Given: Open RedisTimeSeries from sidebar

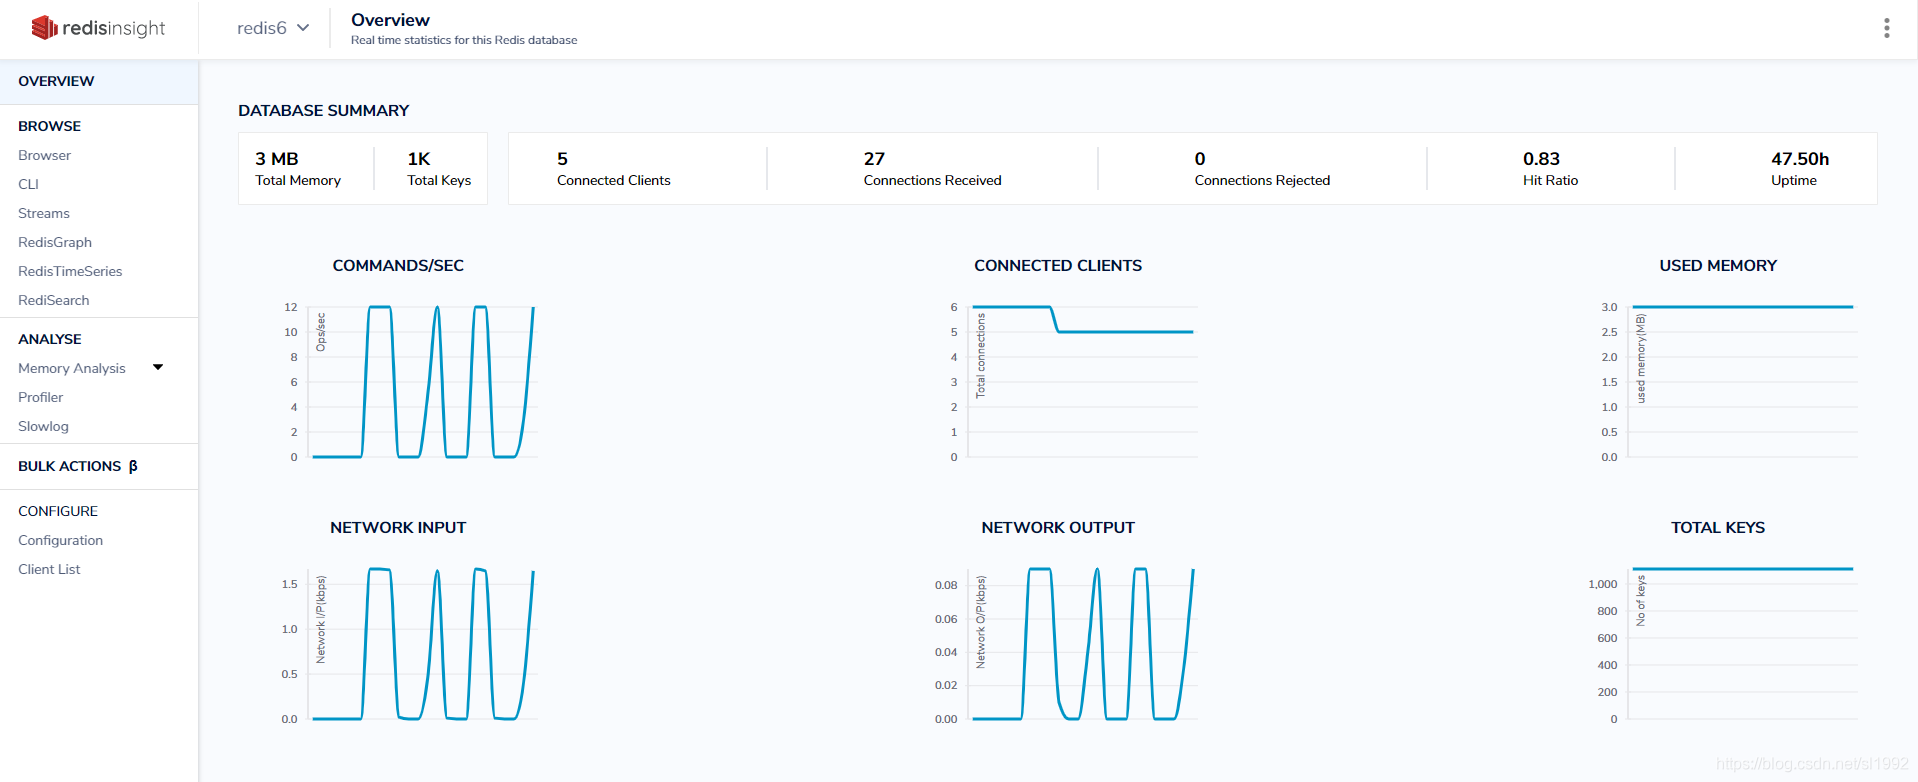Looking at the screenshot, I should tap(70, 271).
